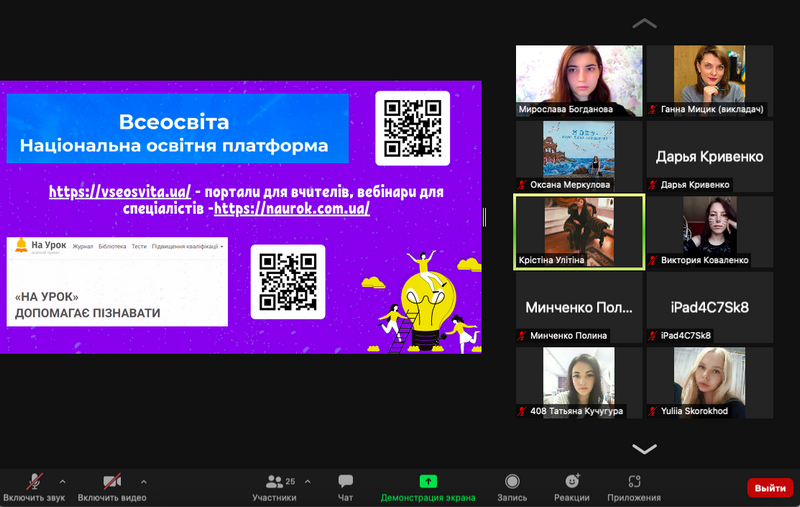Click the divider handle between slide and gallery
This screenshot has height=507, width=800.
[484, 217]
